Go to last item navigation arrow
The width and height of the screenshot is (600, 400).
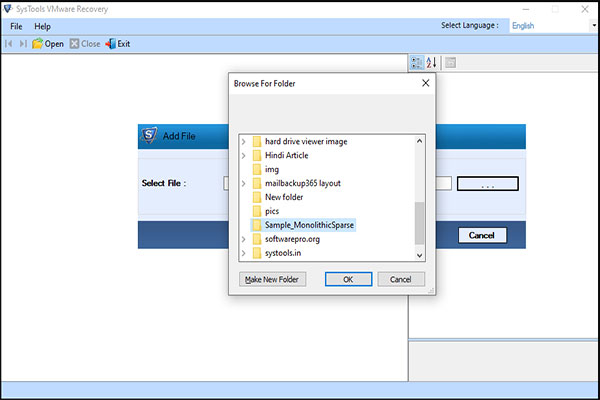pos(23,44)
